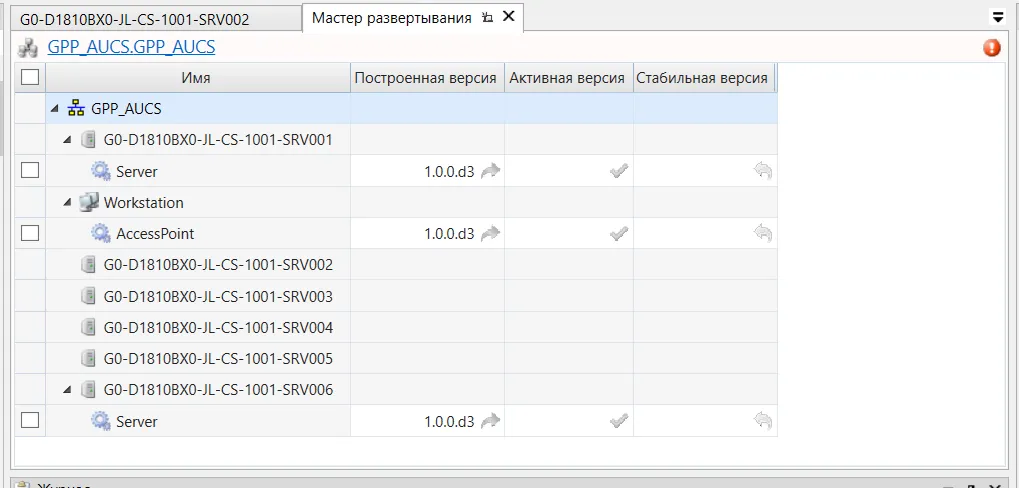The image size is (1019, 488).
Task: Click the server icon of SRV002 row
Action: pyautogui.click(x=88, y=265)
